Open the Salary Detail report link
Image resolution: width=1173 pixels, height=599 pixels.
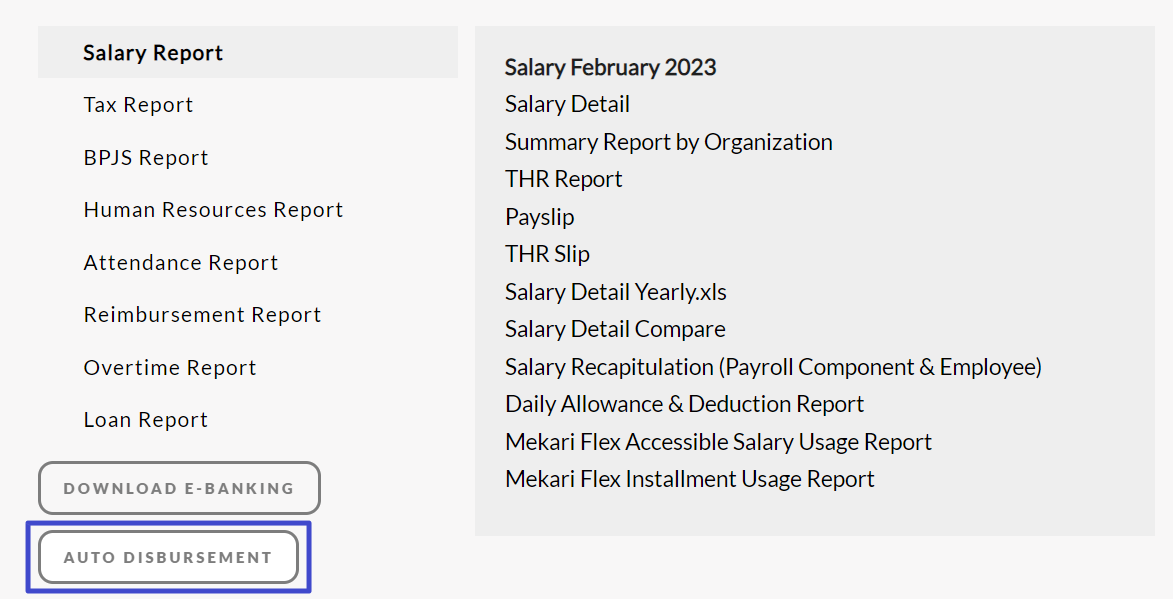click(x=567, y=104)
